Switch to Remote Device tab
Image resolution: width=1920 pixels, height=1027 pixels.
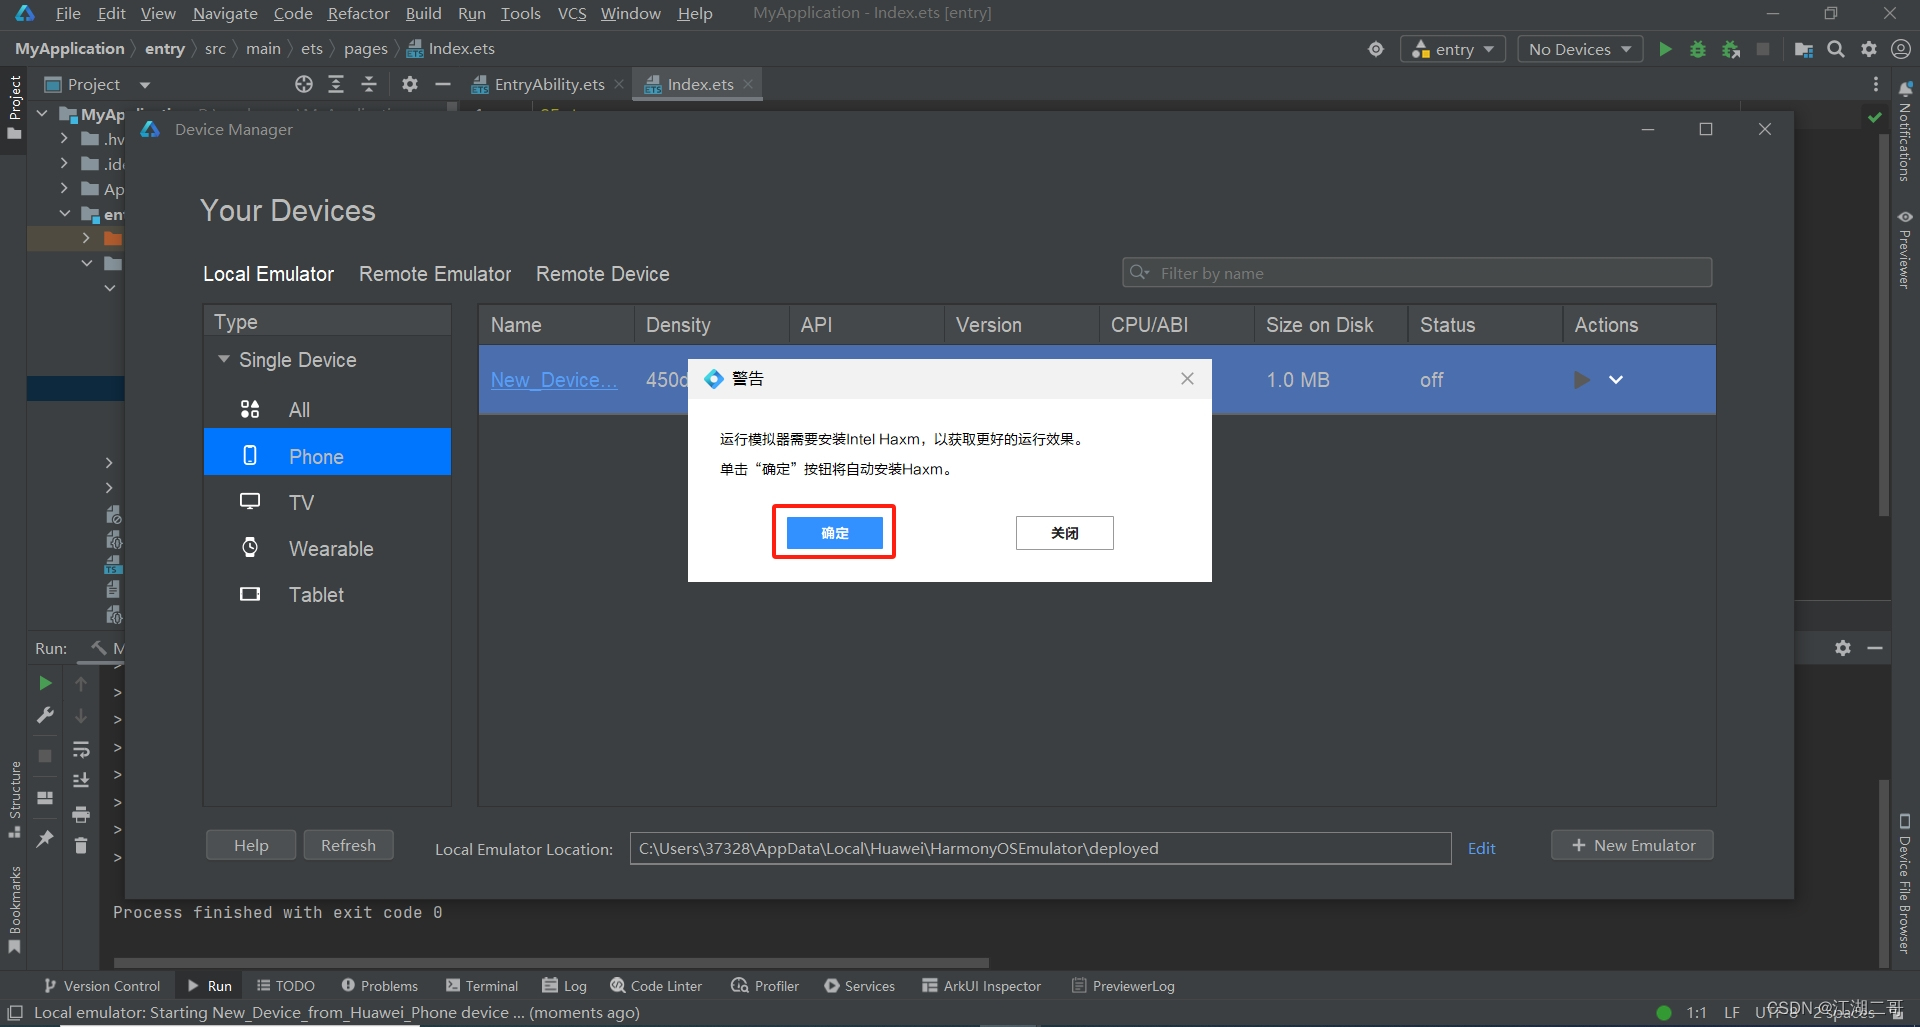coord(603,274)
